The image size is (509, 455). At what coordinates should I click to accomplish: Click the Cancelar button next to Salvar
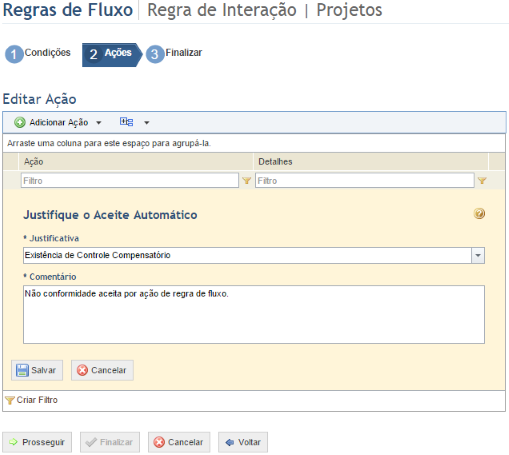(x=102, y=370)
